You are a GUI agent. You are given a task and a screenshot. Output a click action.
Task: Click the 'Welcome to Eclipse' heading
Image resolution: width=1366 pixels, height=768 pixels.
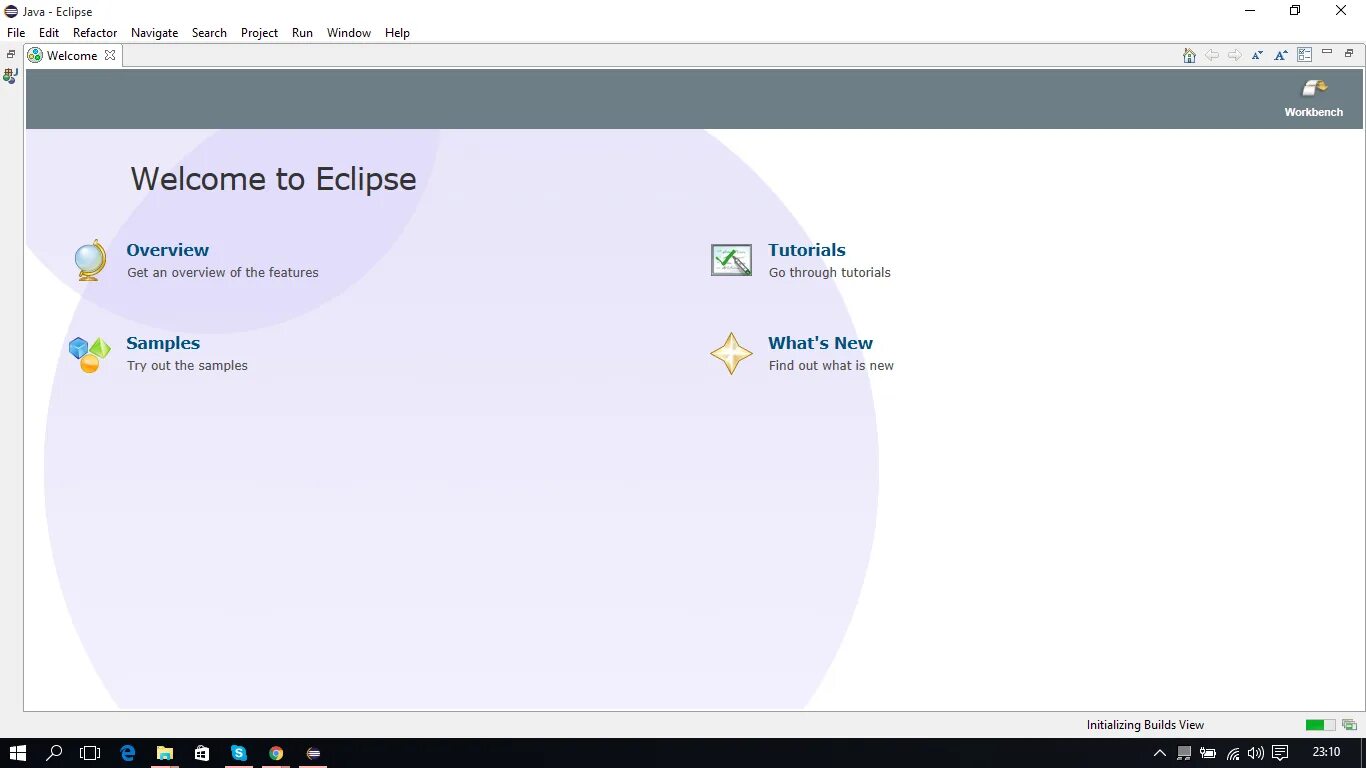coord(273,178)
